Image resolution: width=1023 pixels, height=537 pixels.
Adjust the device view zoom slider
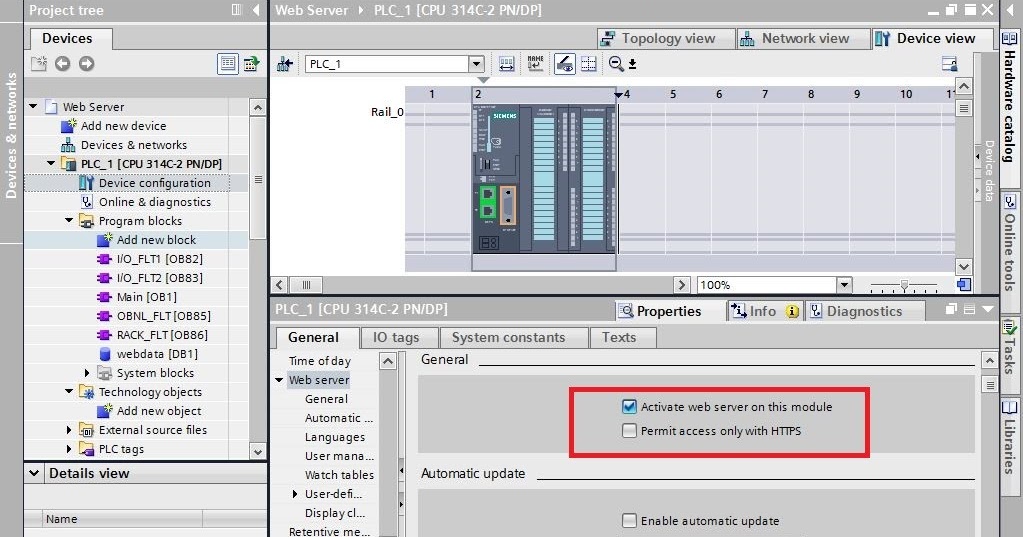(904, 285)
